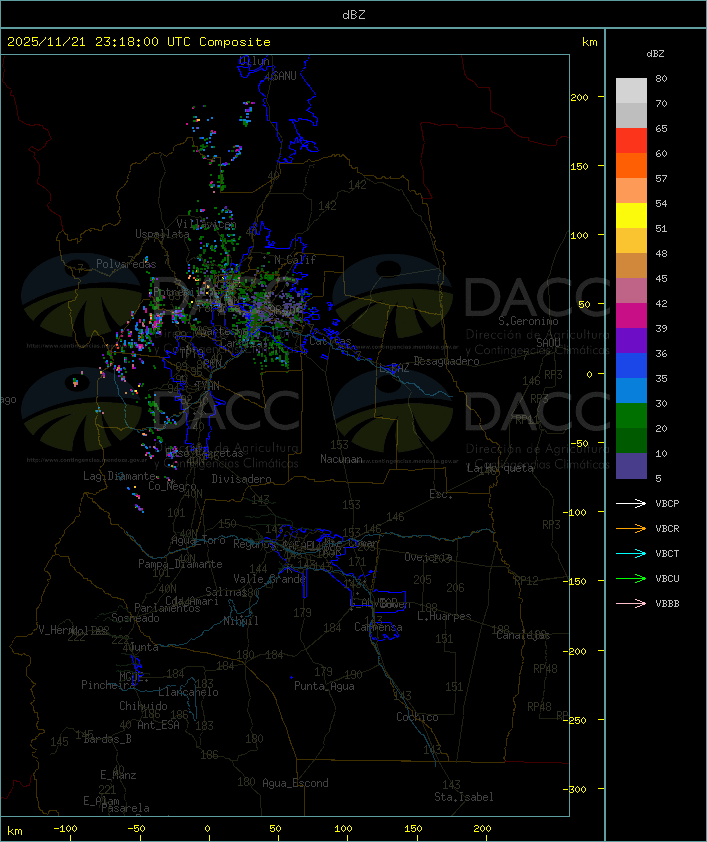Image resolution: width=707 pixels, height=842 pixels.
Task: Click the VBCR legend label
Action: click(667, 528)
